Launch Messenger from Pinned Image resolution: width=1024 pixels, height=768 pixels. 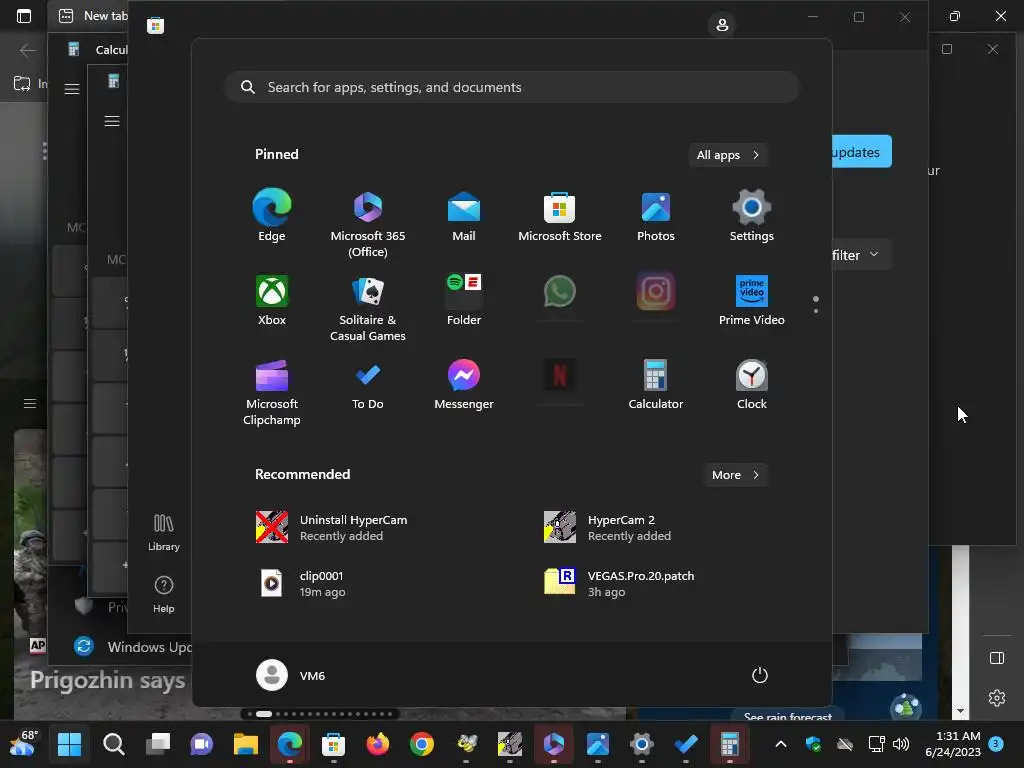click(464, 384)
